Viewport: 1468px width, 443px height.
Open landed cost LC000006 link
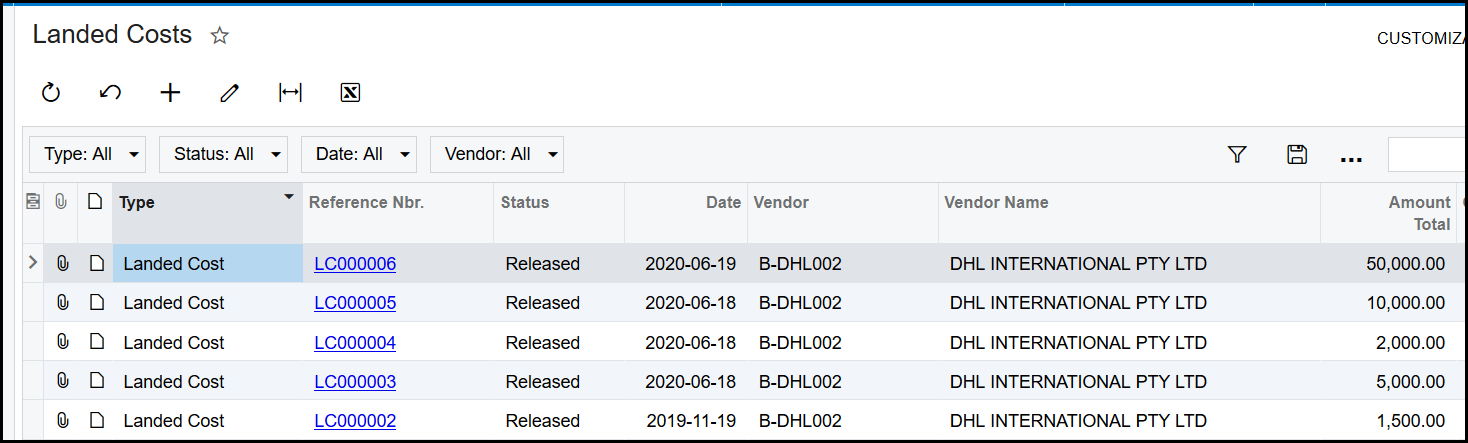pyautogui.click(x=355, y=264)
